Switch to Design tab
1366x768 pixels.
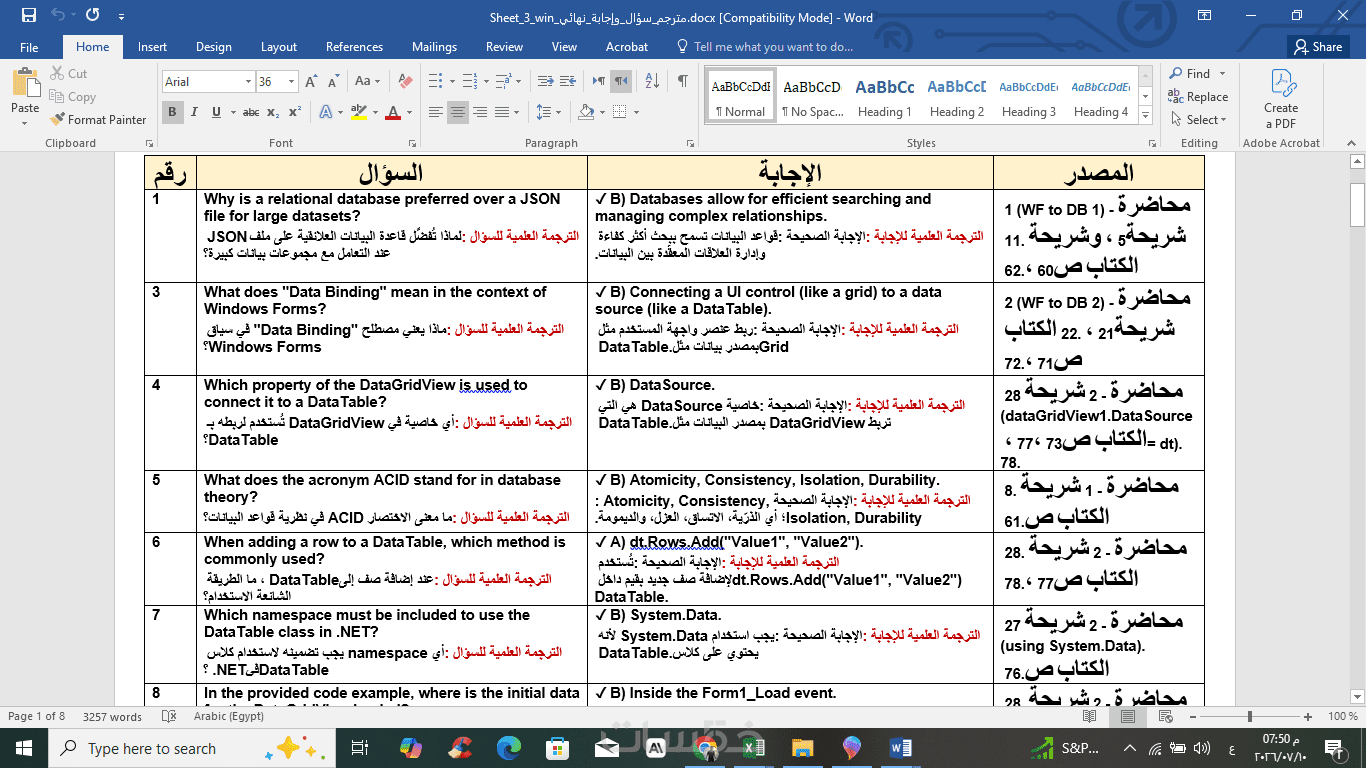point(214,47)
